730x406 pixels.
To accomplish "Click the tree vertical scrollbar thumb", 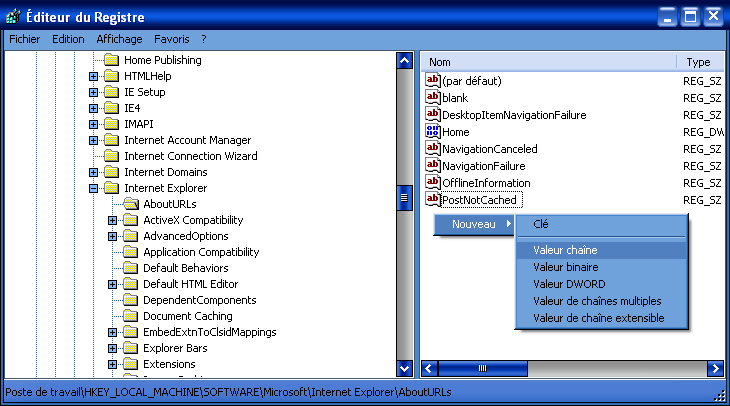I will 405,197.
